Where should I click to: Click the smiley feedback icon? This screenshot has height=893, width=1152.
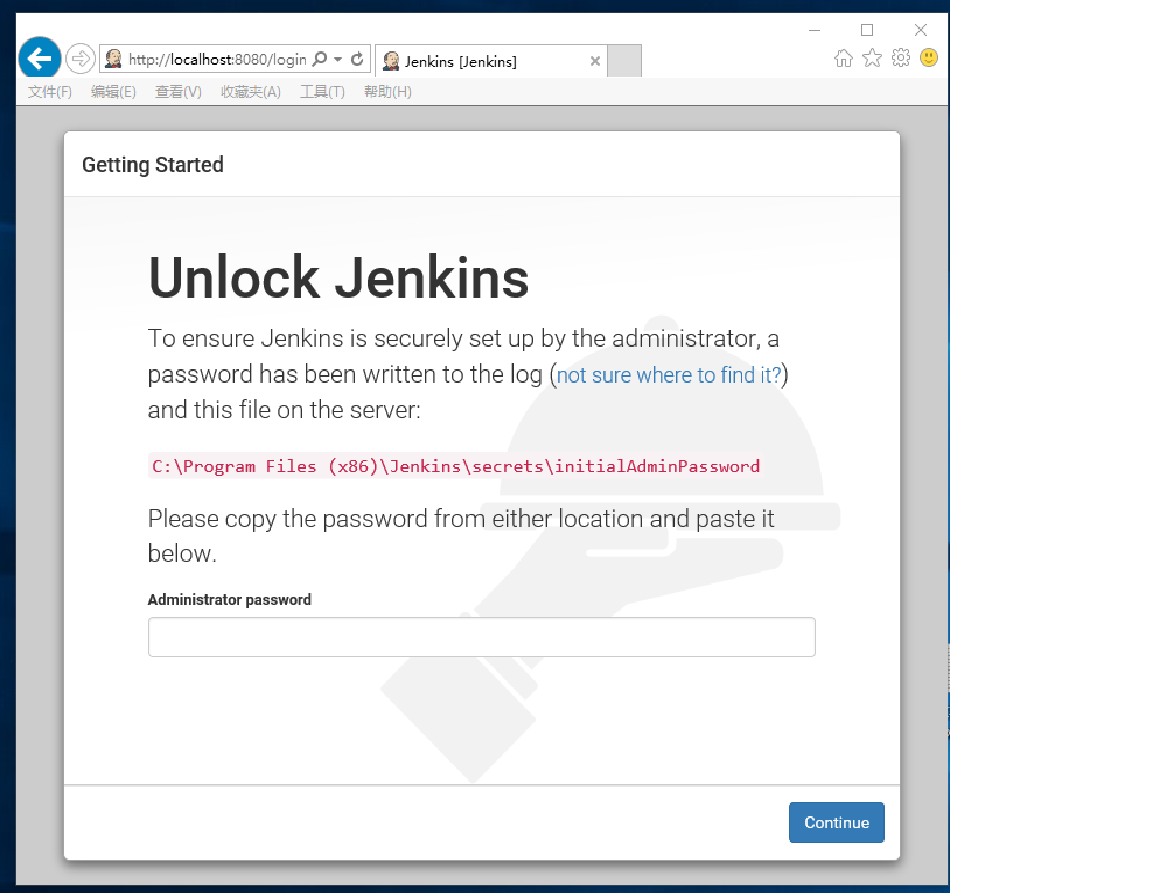pos(929,58)
